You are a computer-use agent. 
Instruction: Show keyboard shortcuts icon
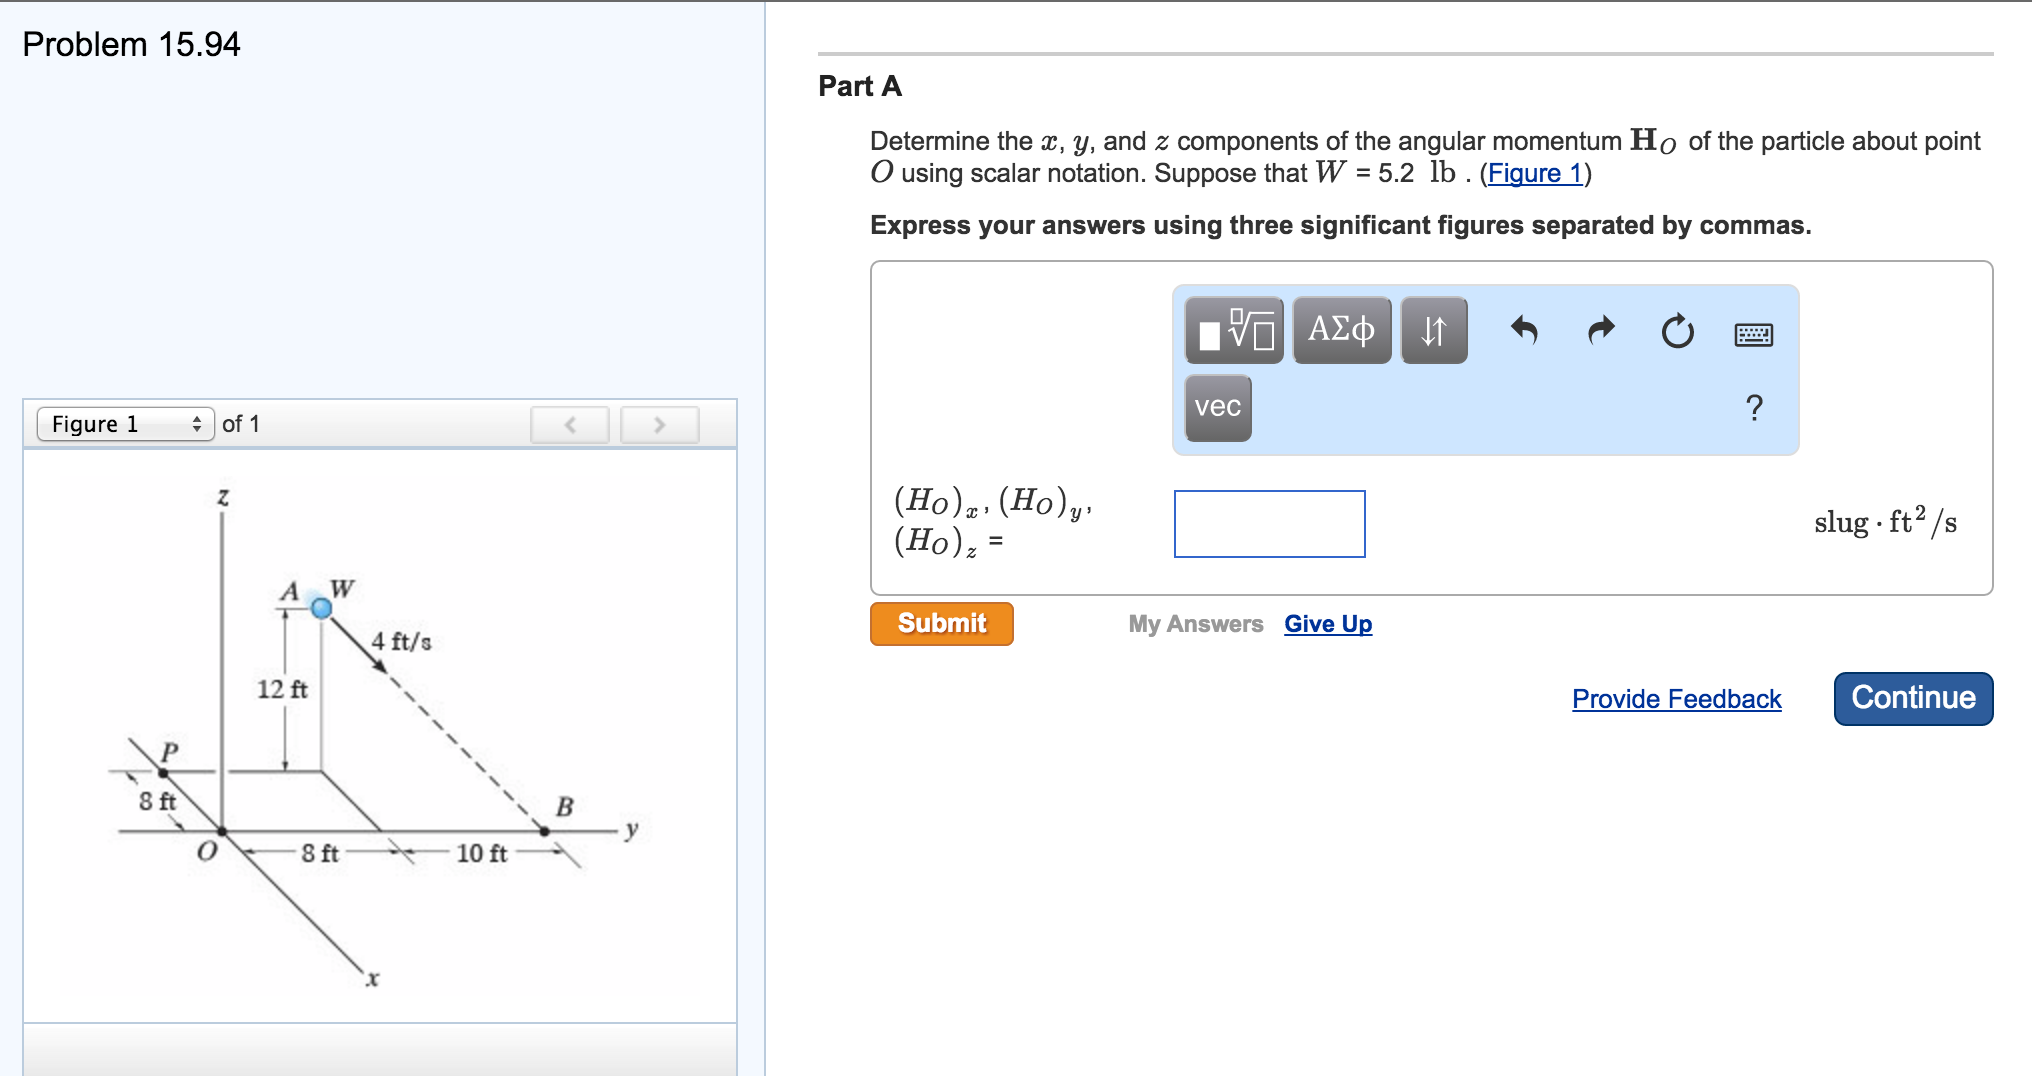pyautogui.click(x=1753, y=334)
